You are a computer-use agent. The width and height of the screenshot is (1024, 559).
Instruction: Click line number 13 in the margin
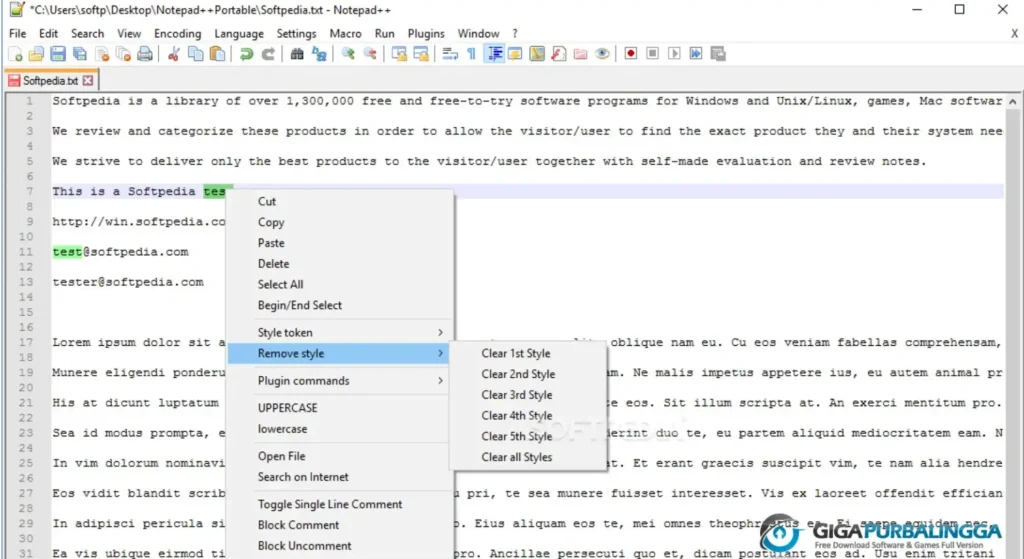pos(25,282)
